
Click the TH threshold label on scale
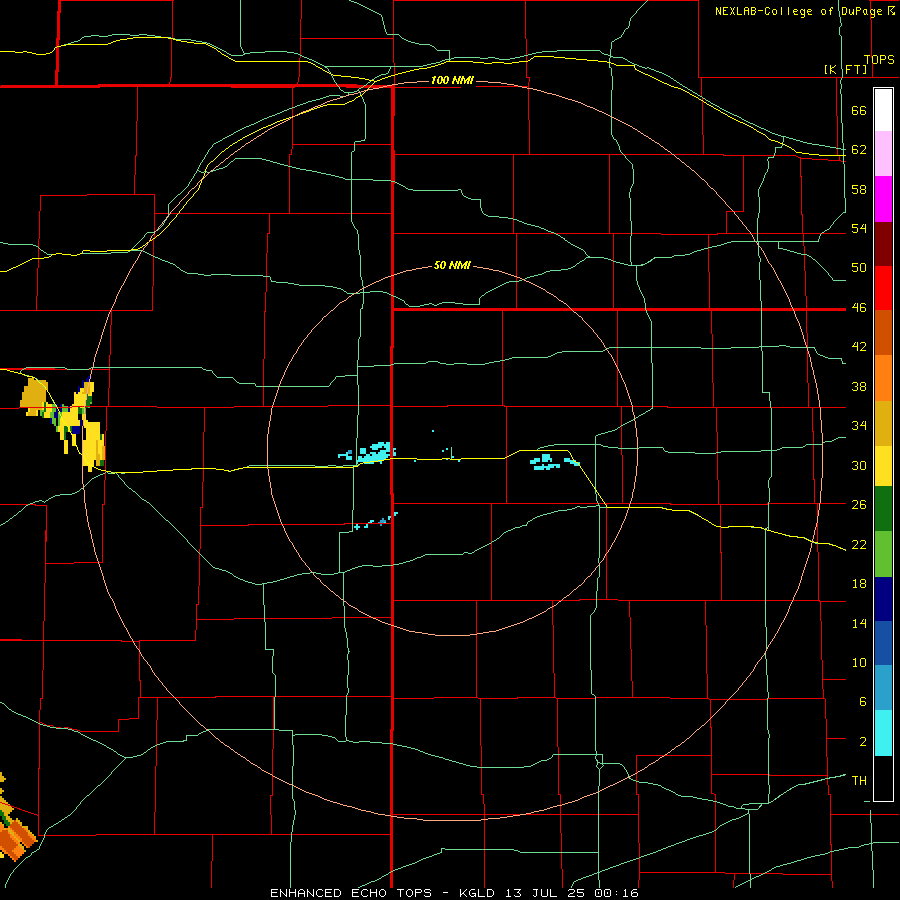pyautogui.click(x=859, y=780)
